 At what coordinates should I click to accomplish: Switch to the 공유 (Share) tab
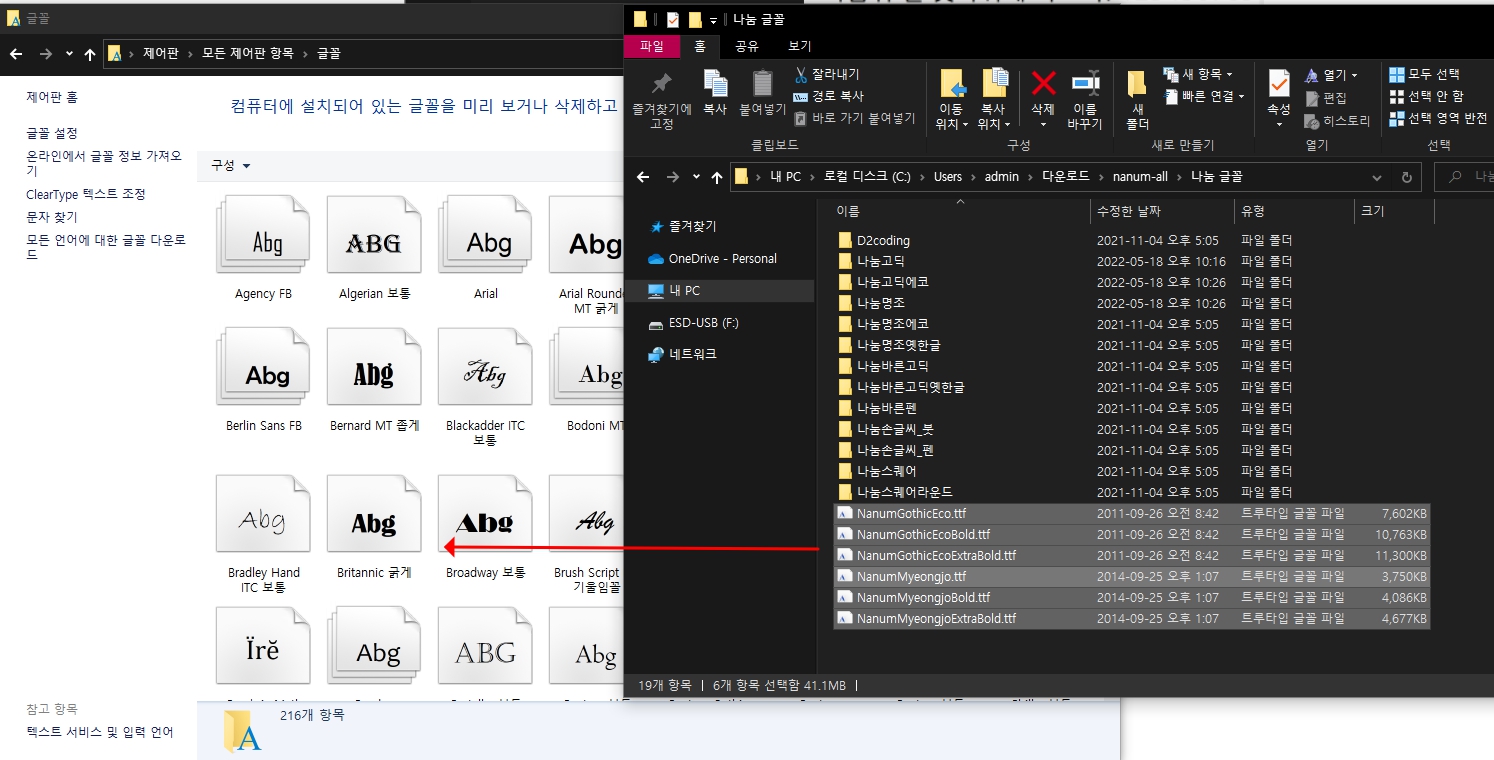pyautogui.click(x=746, y=46)
